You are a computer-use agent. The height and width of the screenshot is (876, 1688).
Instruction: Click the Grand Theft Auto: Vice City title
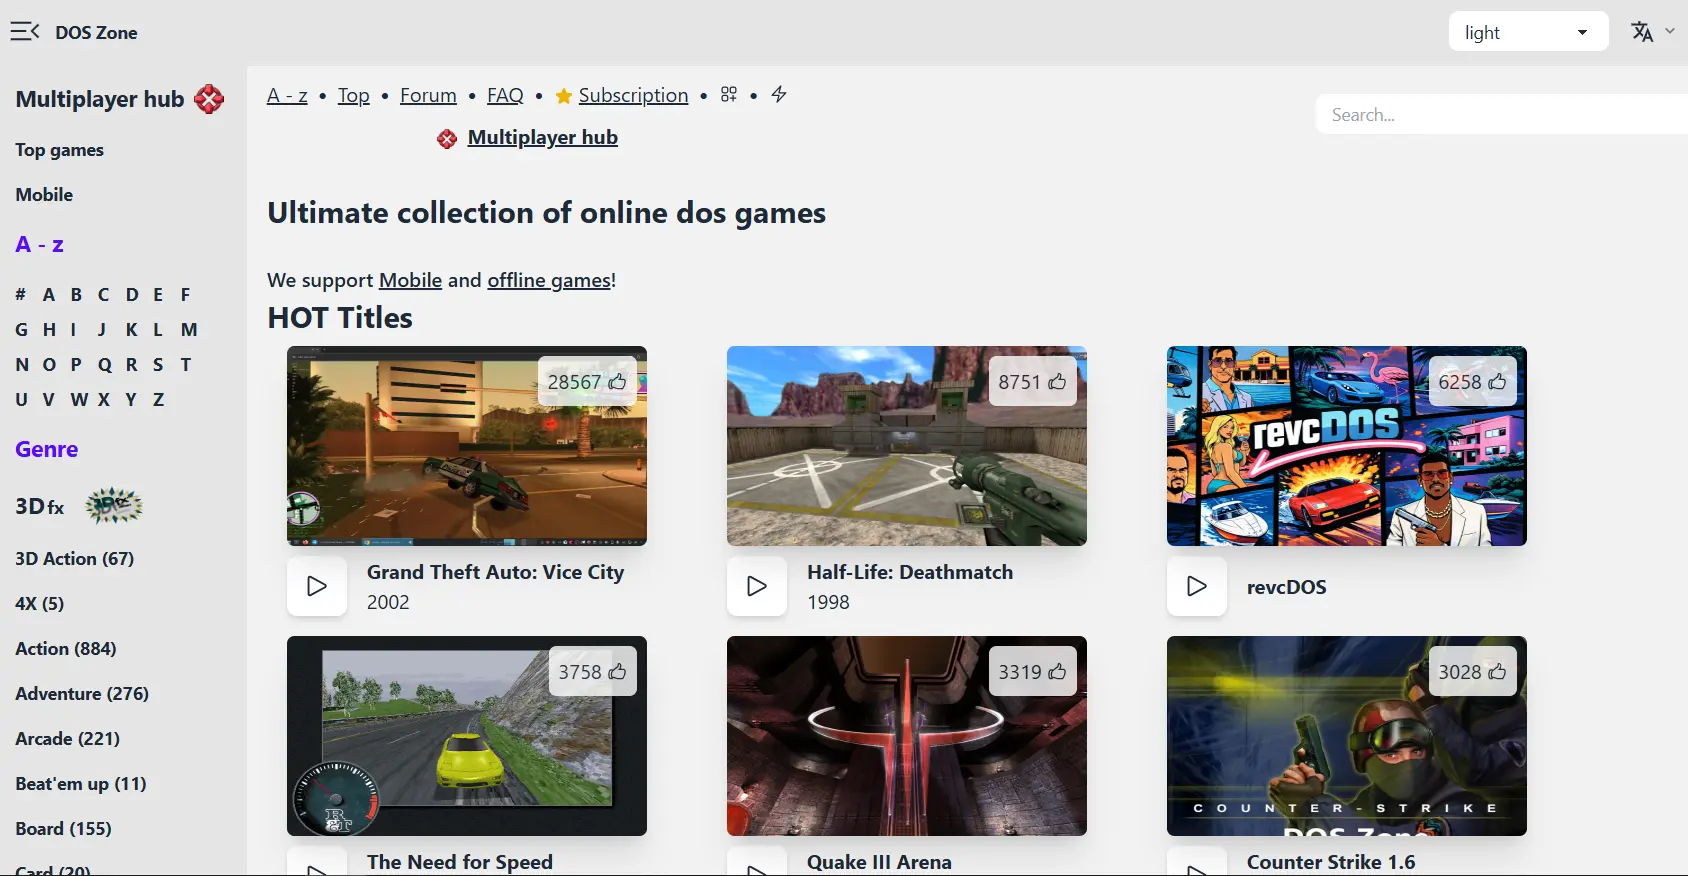coord(496,572)
